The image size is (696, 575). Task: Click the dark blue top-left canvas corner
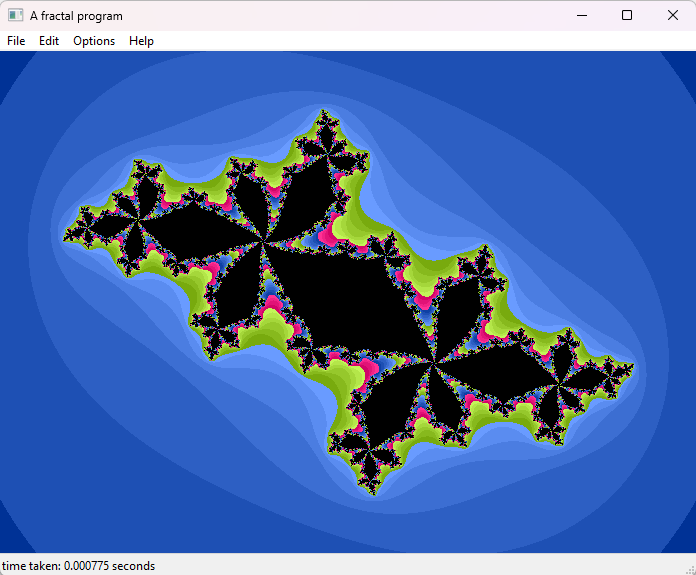tap(8, 60)
